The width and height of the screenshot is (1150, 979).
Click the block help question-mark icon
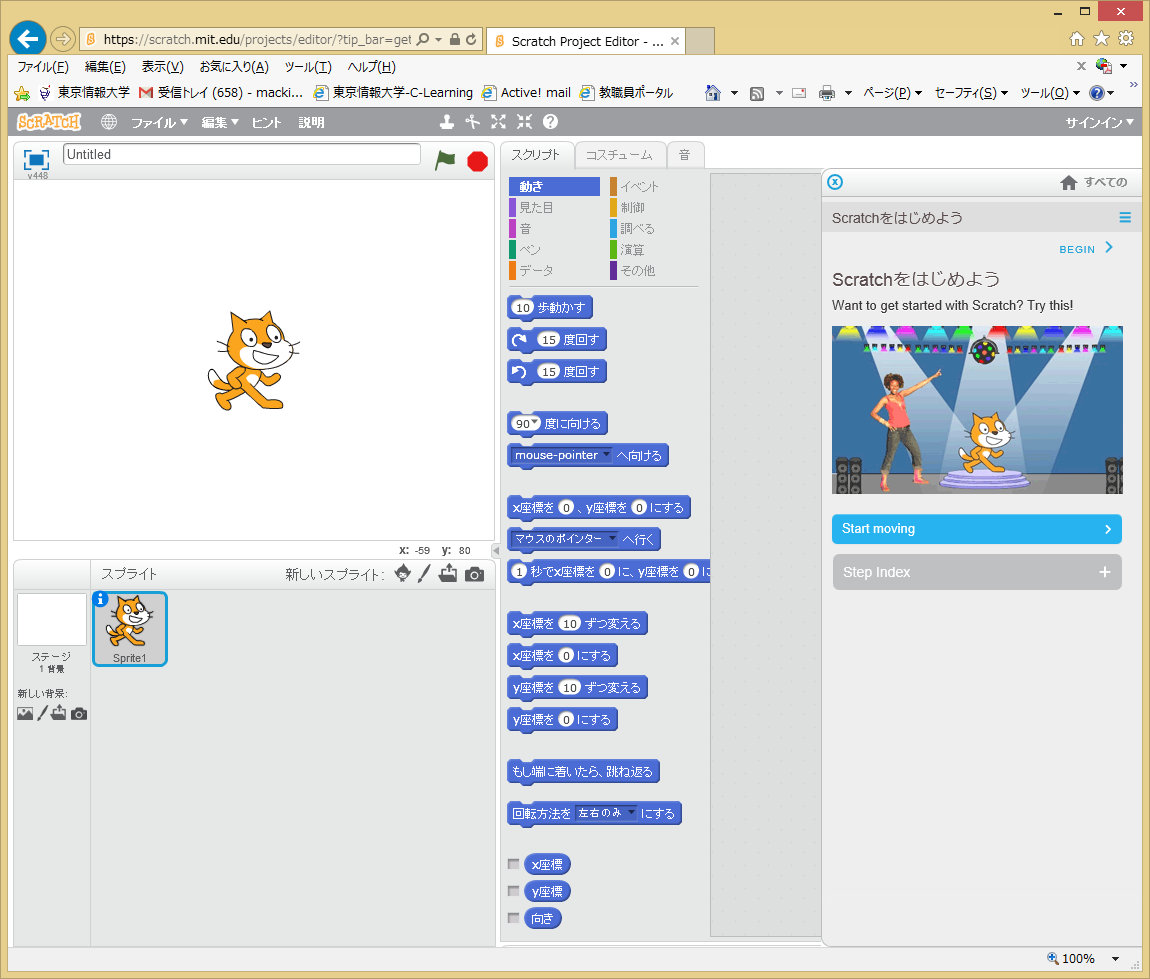click(550, 122)
